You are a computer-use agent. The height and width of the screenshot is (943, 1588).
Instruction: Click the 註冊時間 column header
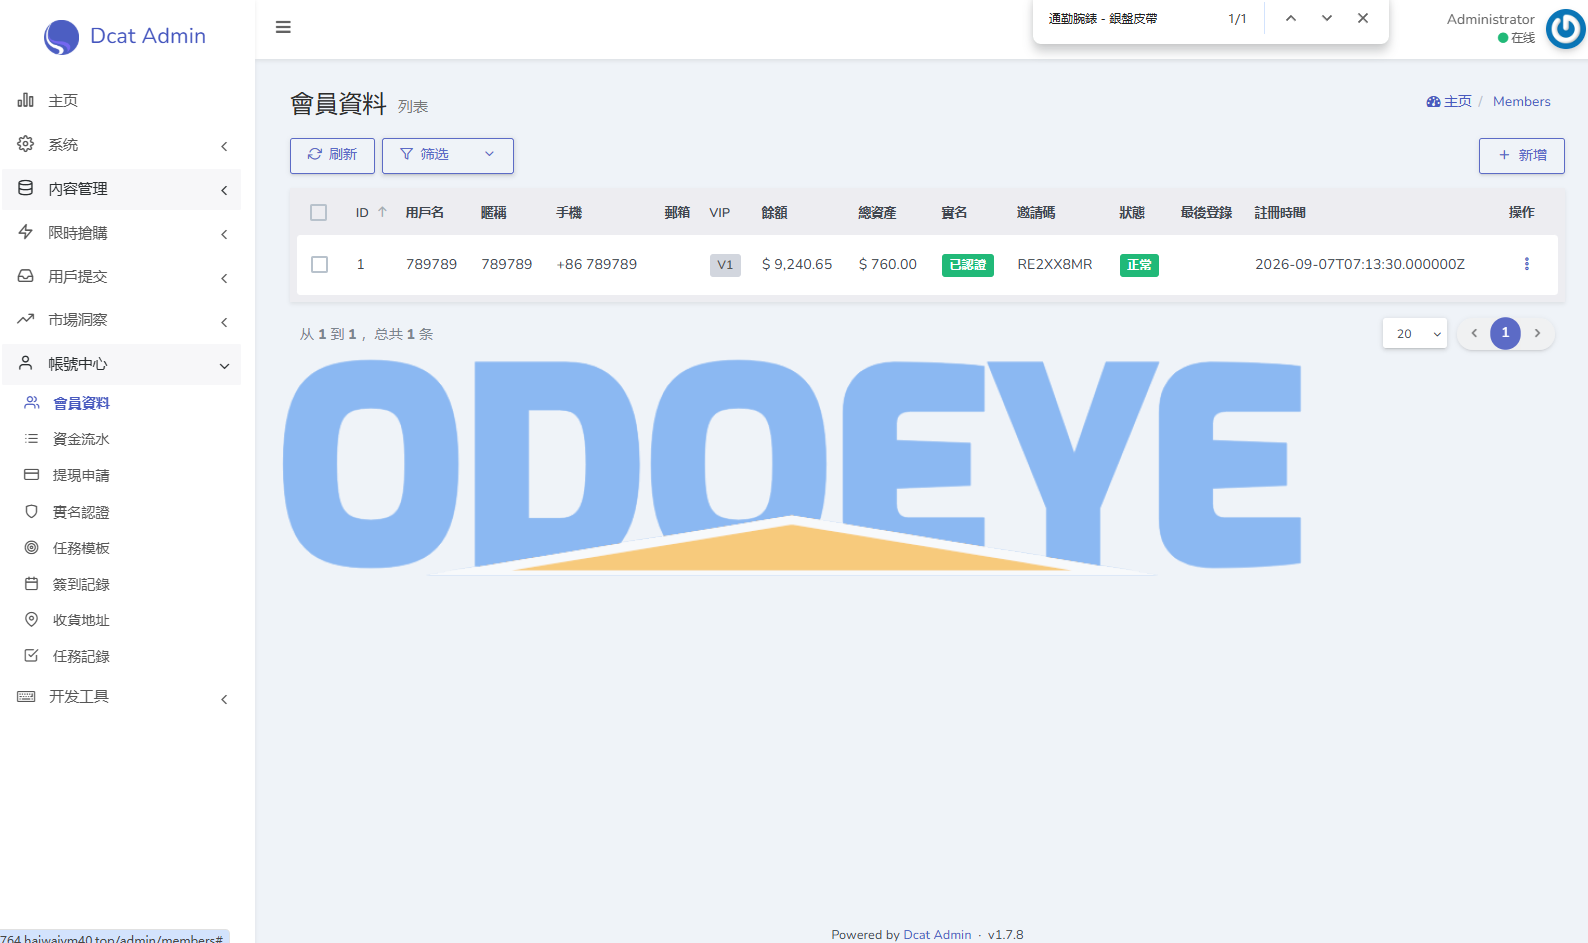point(1280,213)
